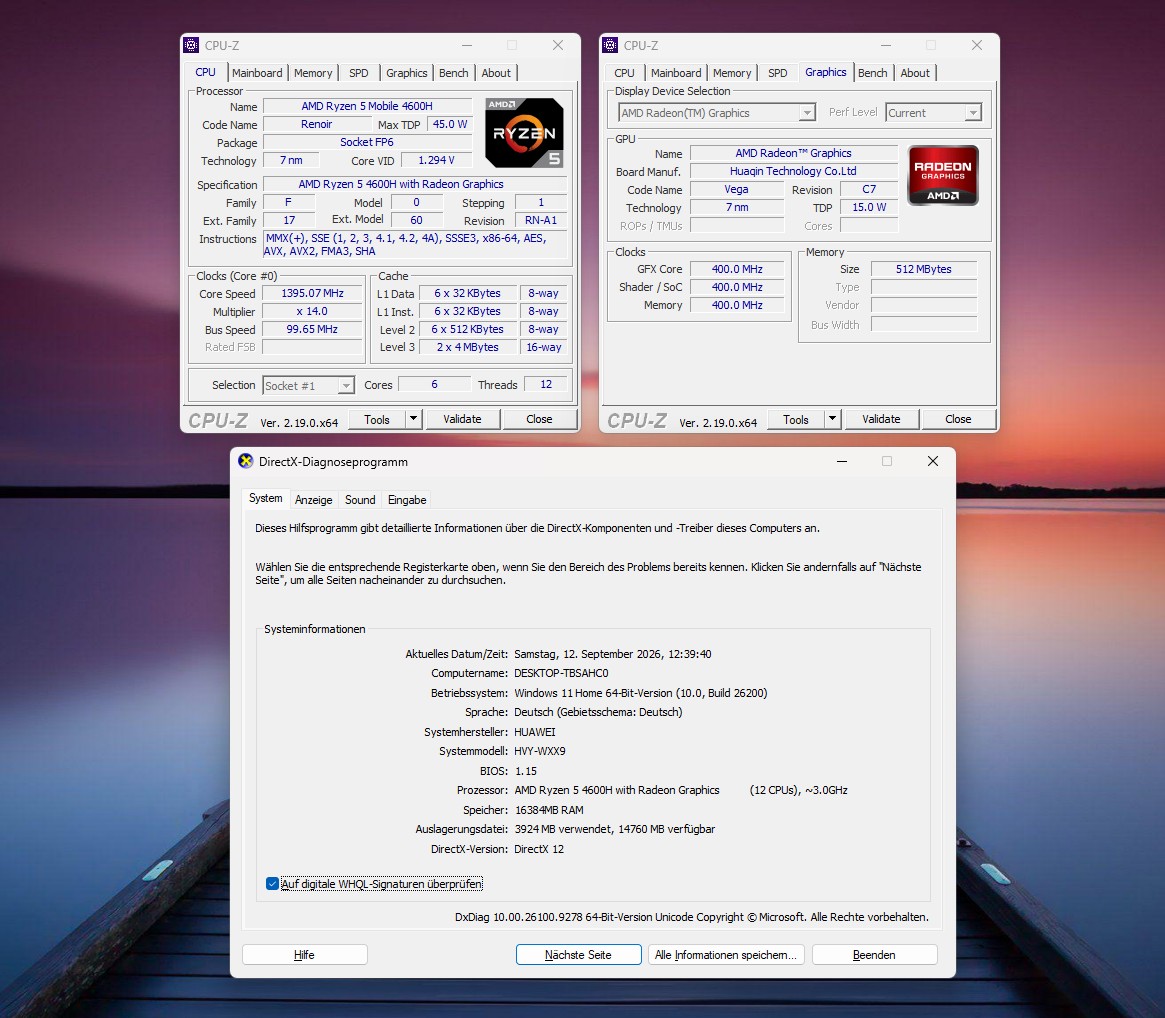Click Alle Informationen speichern button
1165x1018 pixels.
[726, 955]
